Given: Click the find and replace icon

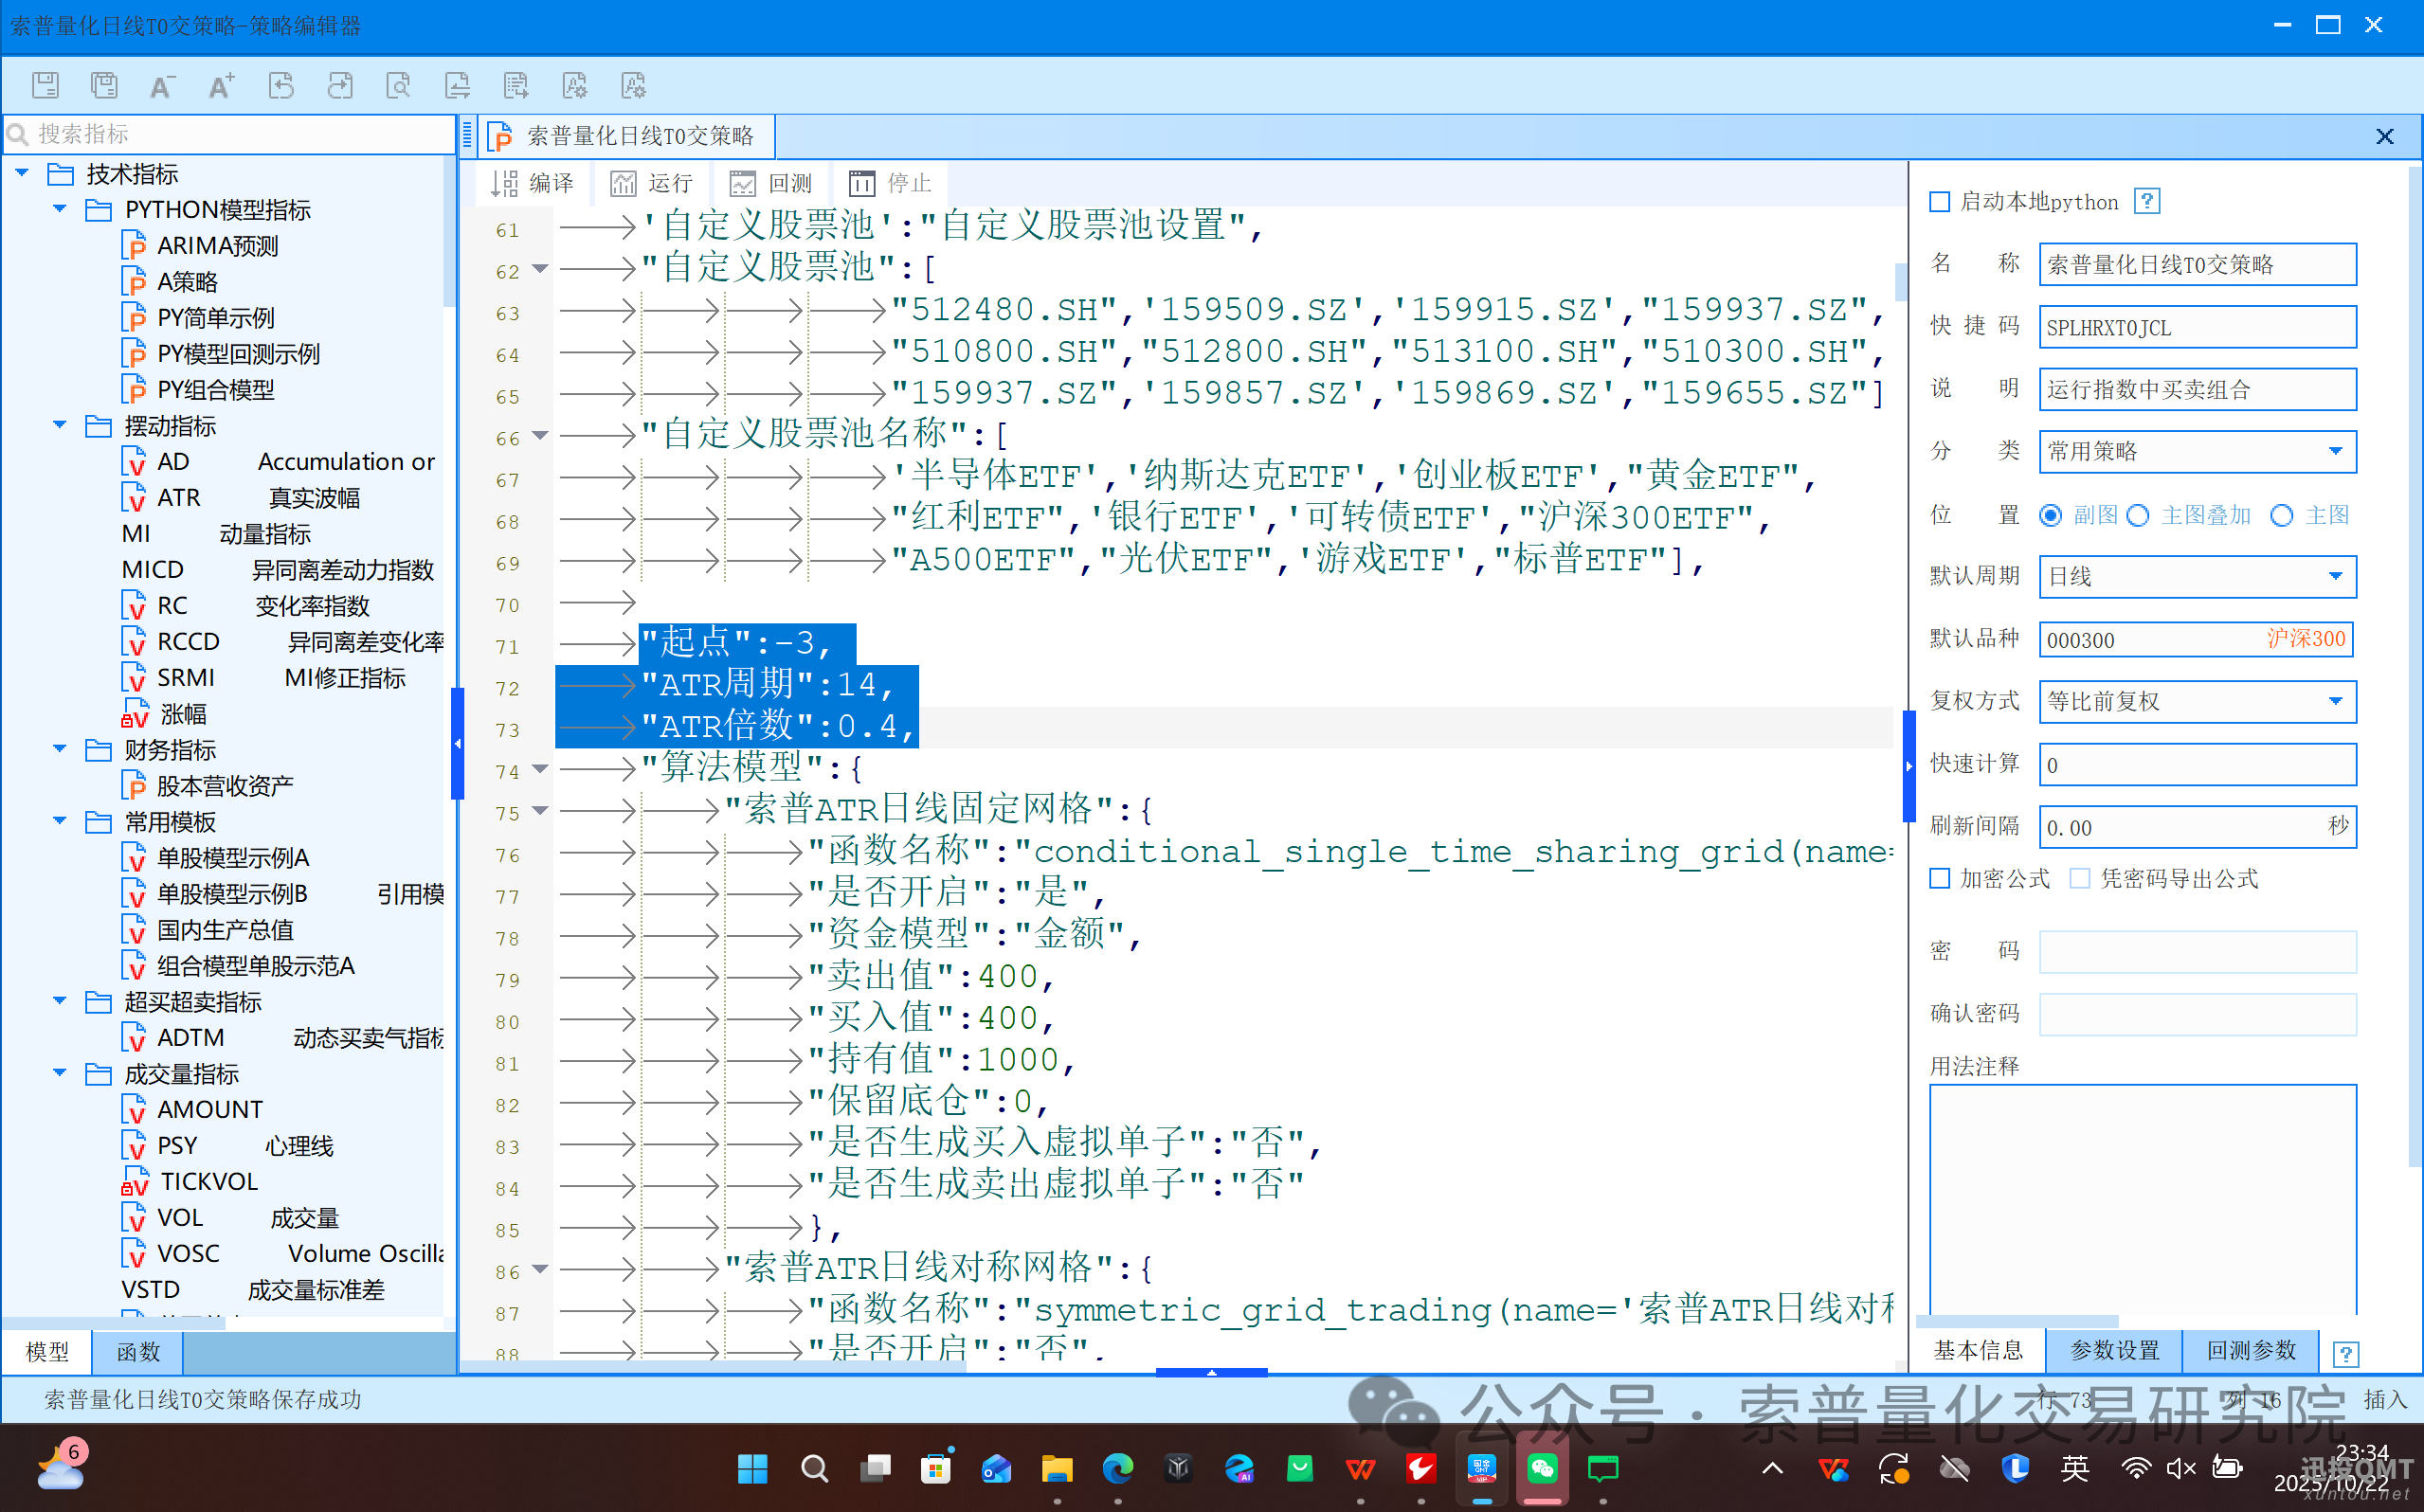Looking at the screenshot, I should pyautogui.click(x=458, y=86).
